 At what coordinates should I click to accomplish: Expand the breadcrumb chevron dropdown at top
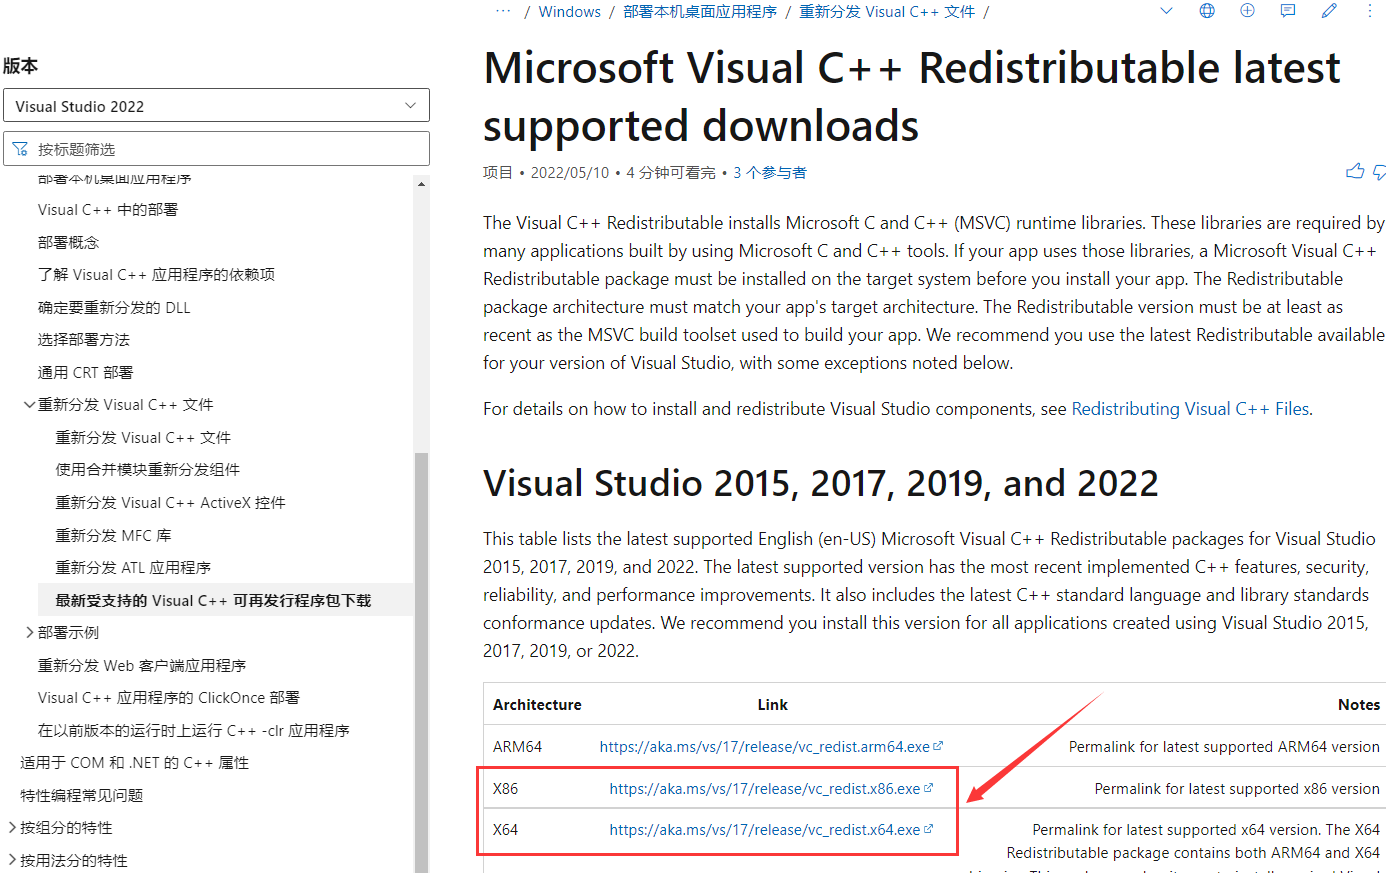pos(1166,11)
